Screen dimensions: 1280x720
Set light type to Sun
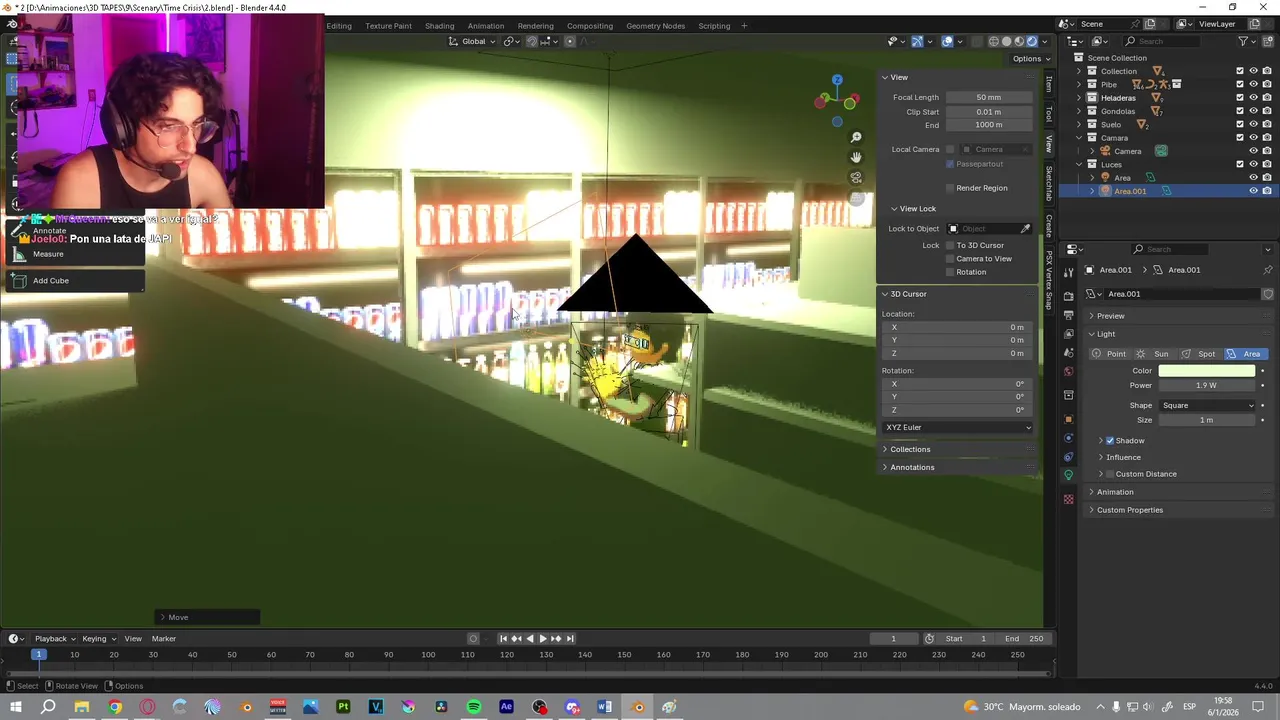[x=1154, y=354]
